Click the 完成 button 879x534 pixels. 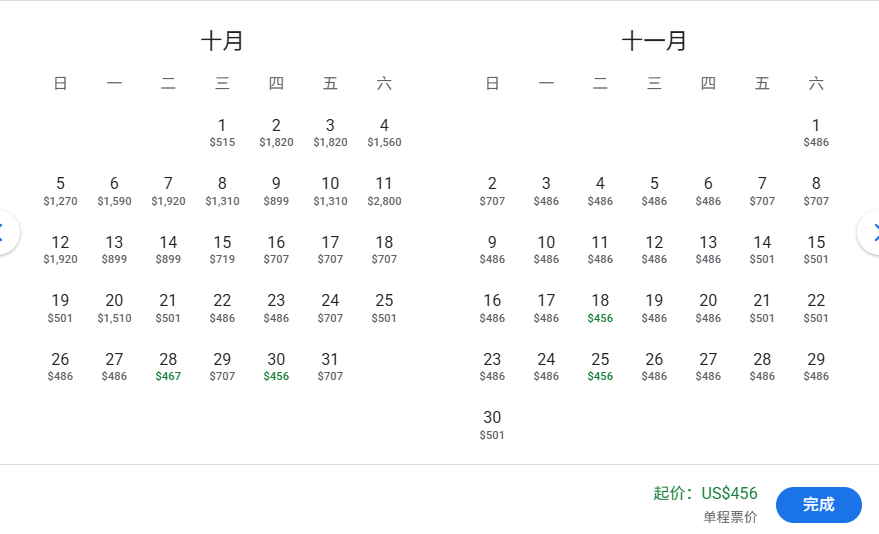click(x=818, y=505)
